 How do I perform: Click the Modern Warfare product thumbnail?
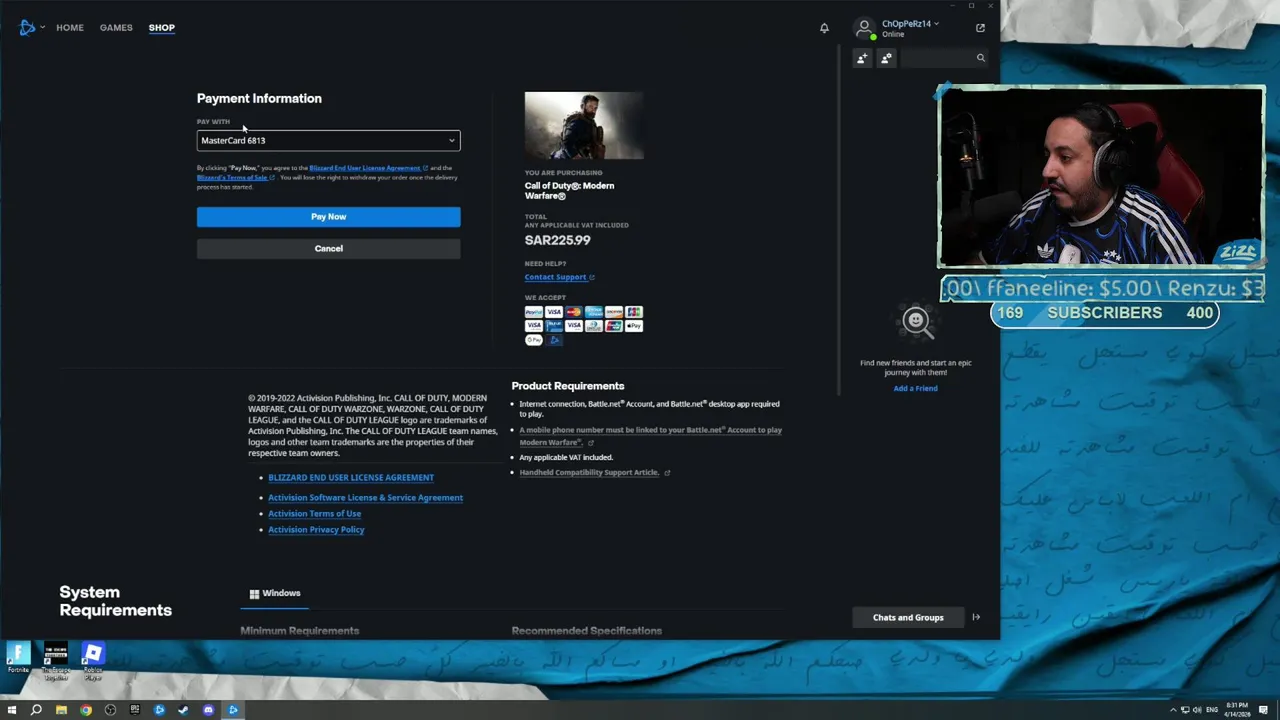point(584,125)
